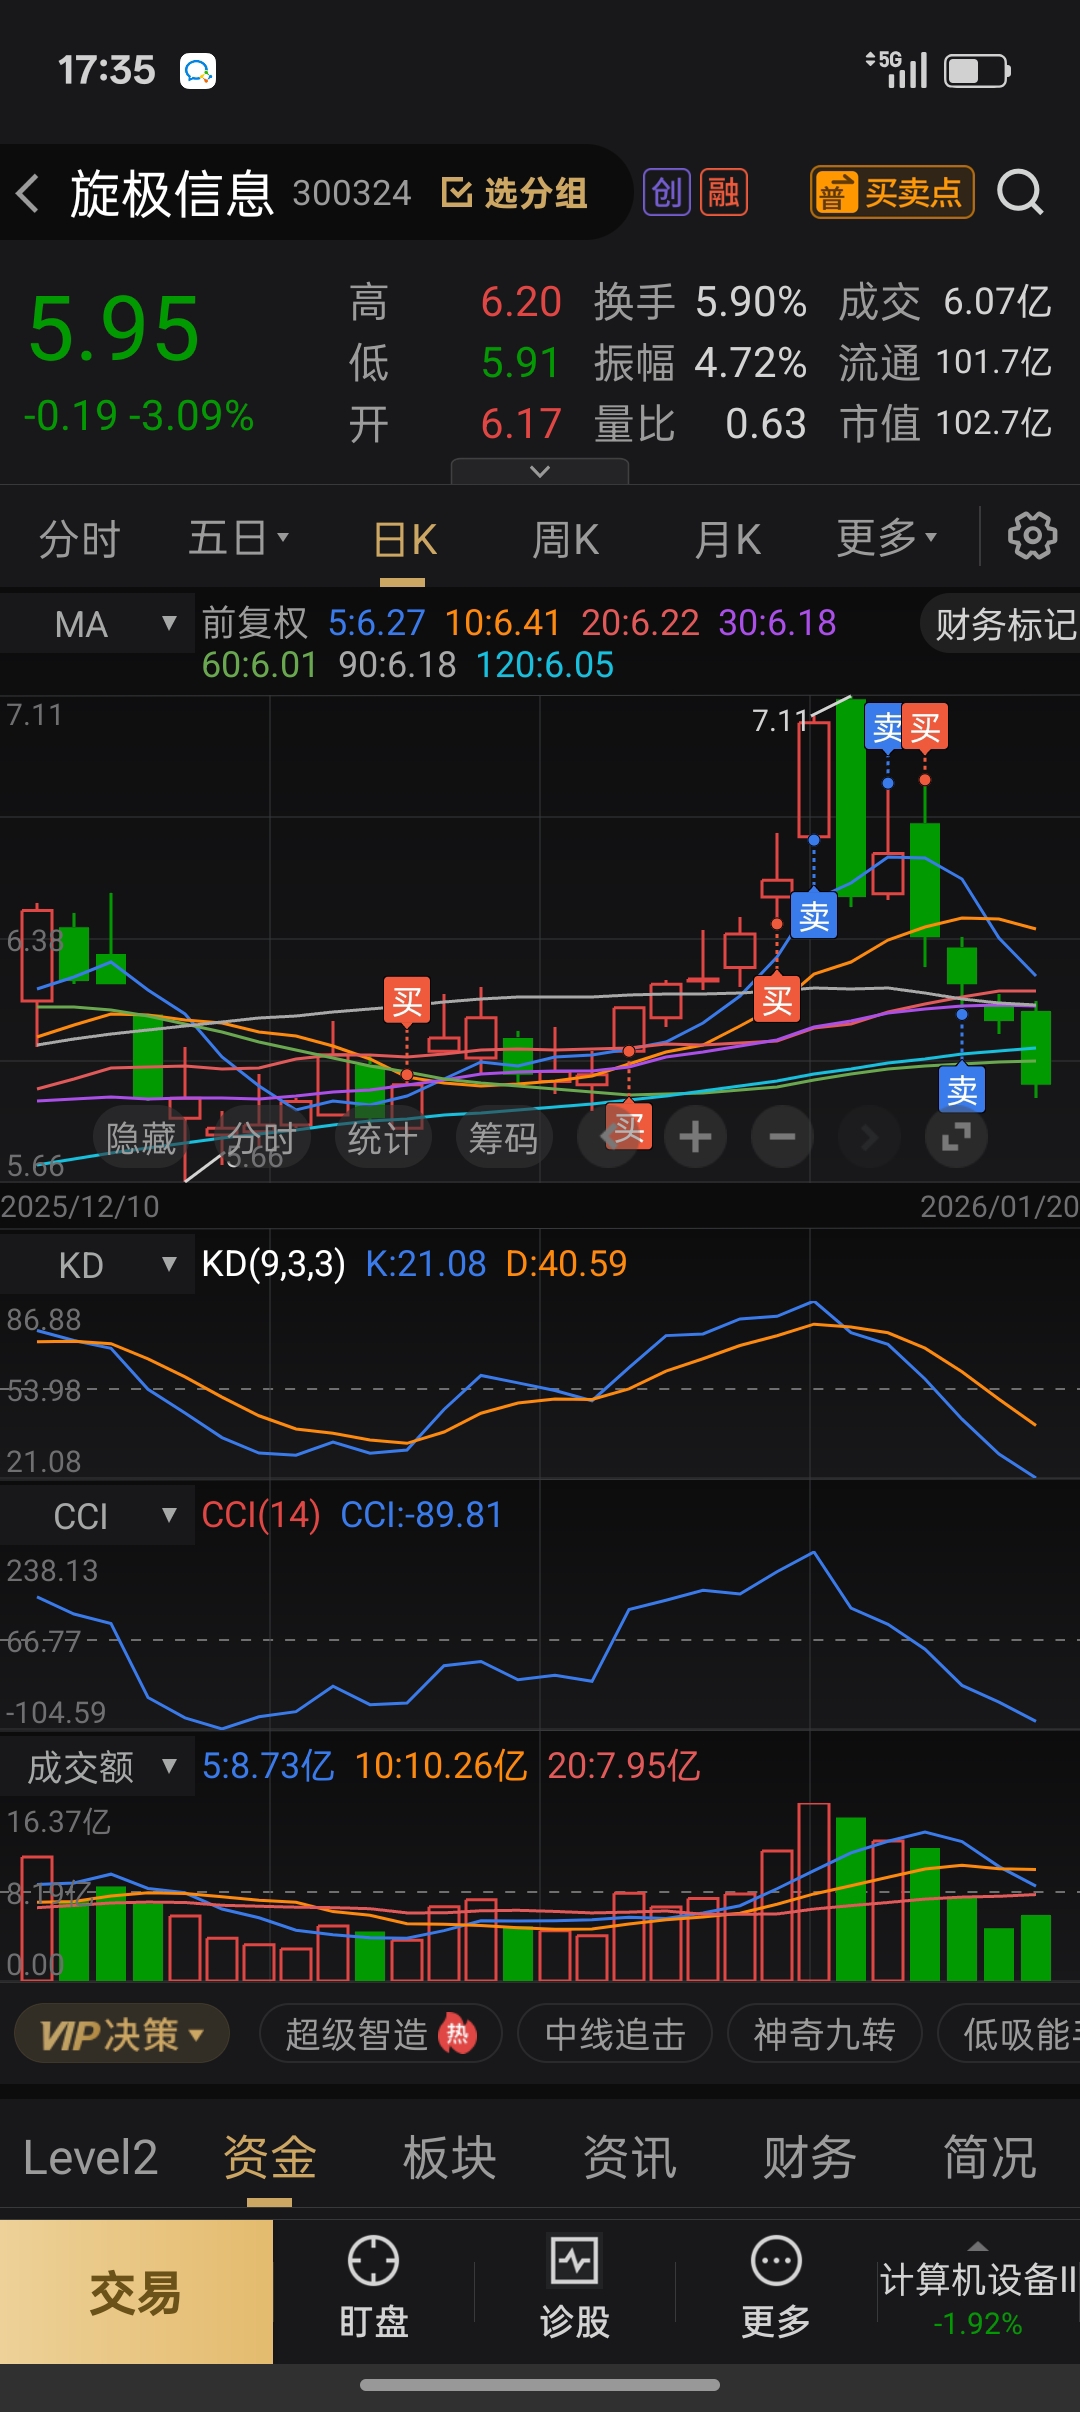The height and width of the screenshot is (2412, 1080).
Task: Open 盯盘 watch icon
Action: [373, 2288]
